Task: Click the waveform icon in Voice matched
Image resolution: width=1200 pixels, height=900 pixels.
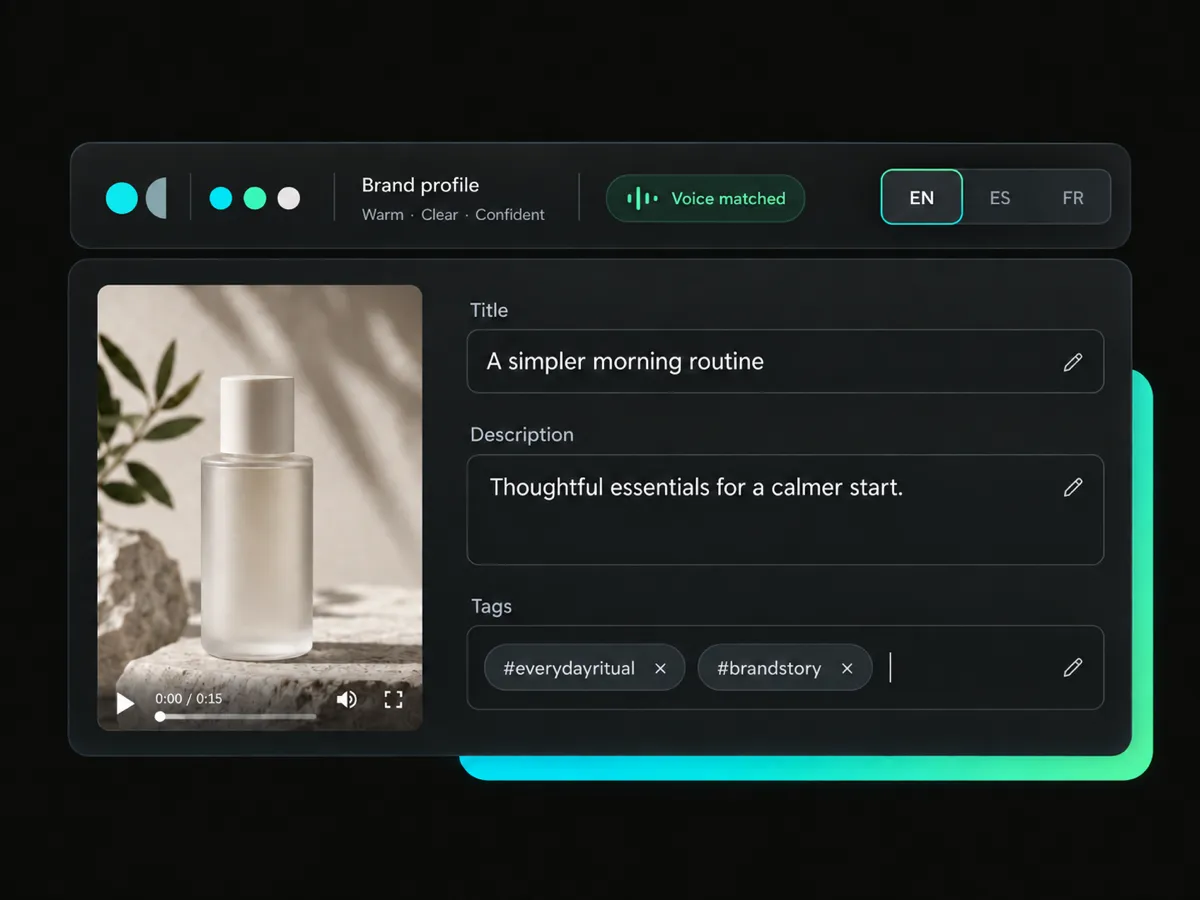Action: coord(642,199)
